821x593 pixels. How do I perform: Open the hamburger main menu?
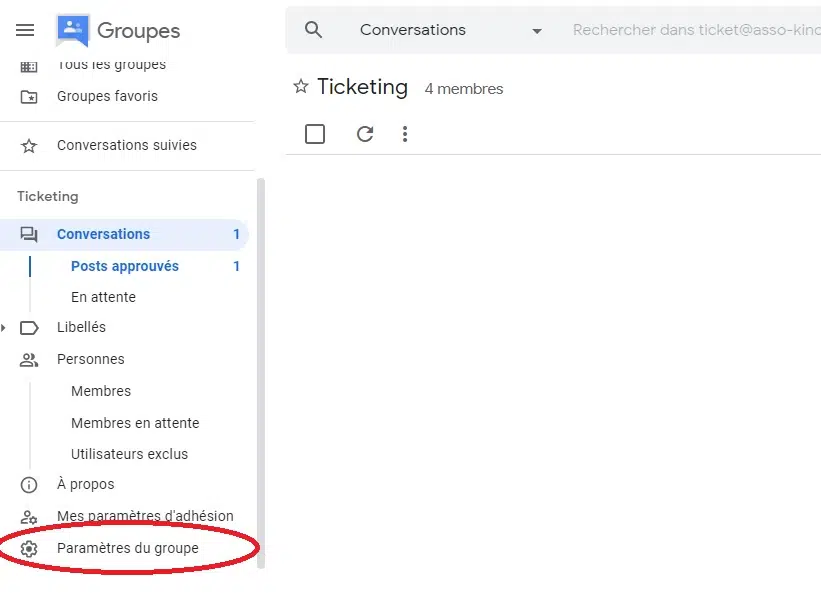coord(25,30)
